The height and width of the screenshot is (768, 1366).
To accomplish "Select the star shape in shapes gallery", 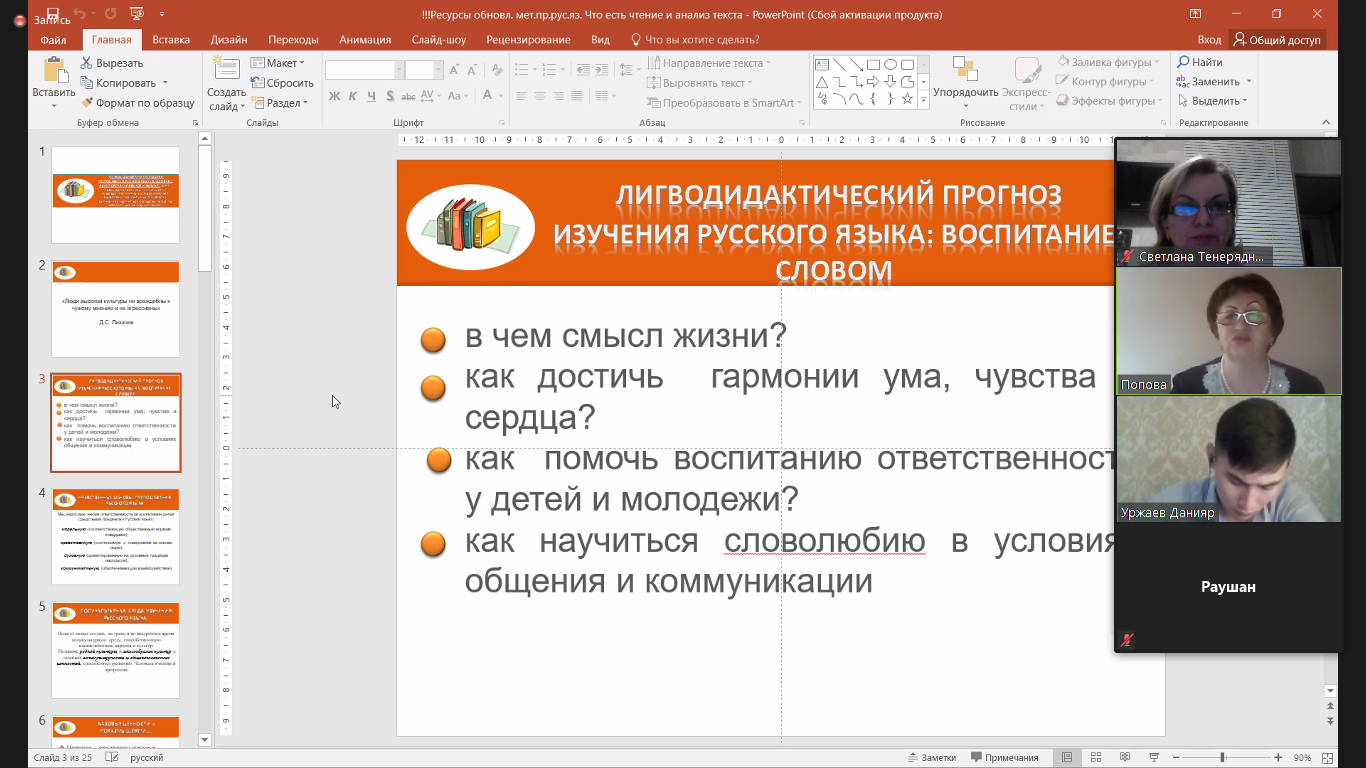I will pyautogui.click(x=907, y=99).
